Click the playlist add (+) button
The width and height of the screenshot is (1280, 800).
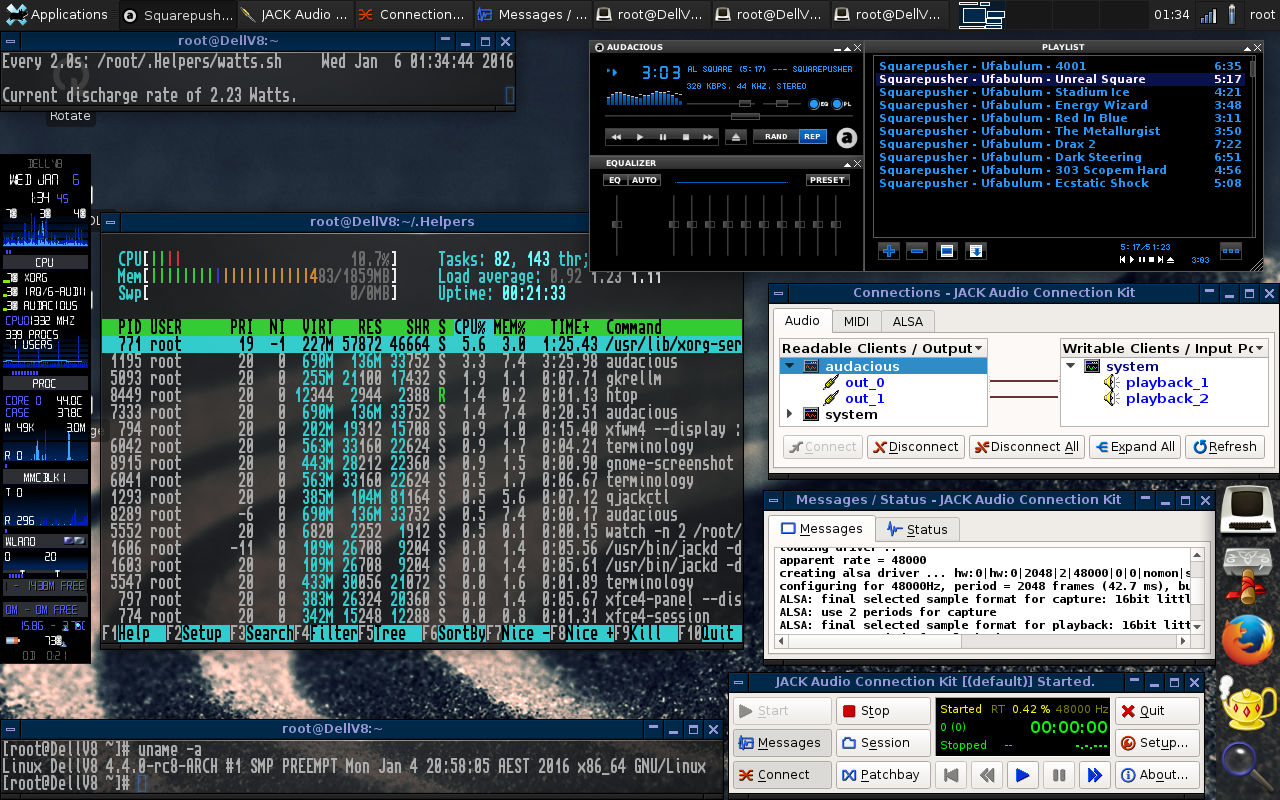click(x=888, y=251)
